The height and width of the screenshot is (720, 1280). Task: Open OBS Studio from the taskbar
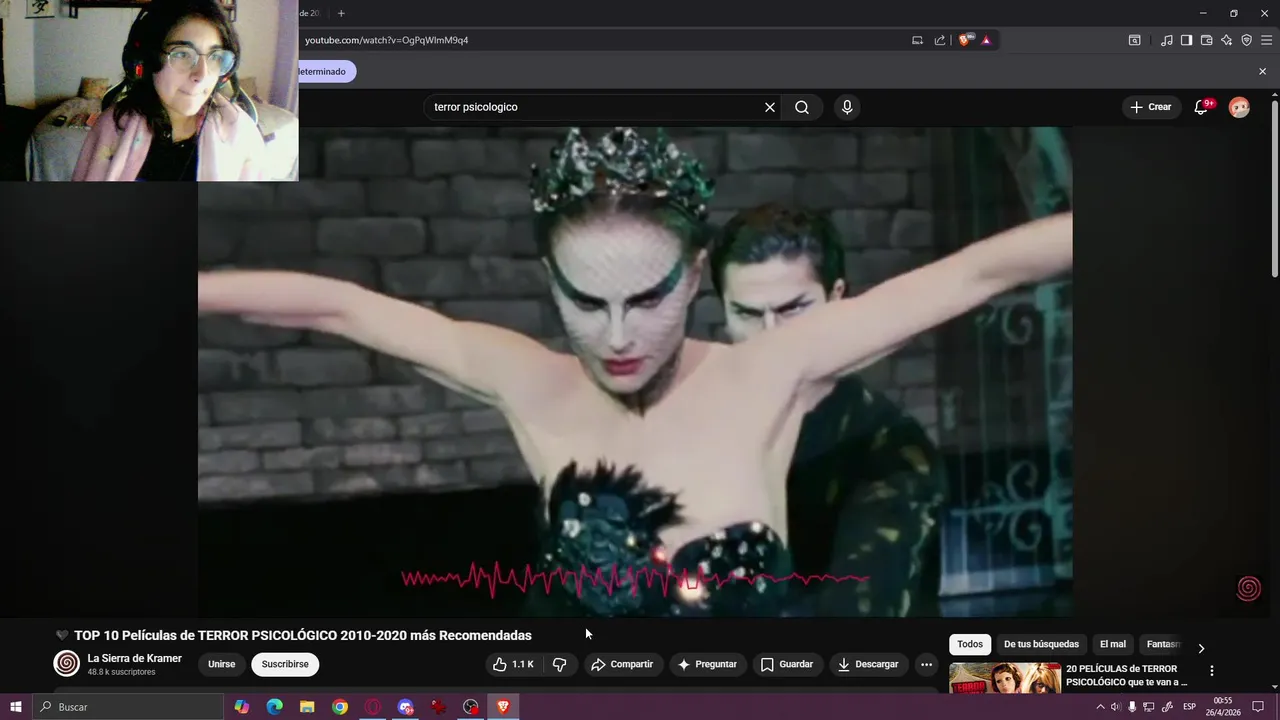coord(471,707)
